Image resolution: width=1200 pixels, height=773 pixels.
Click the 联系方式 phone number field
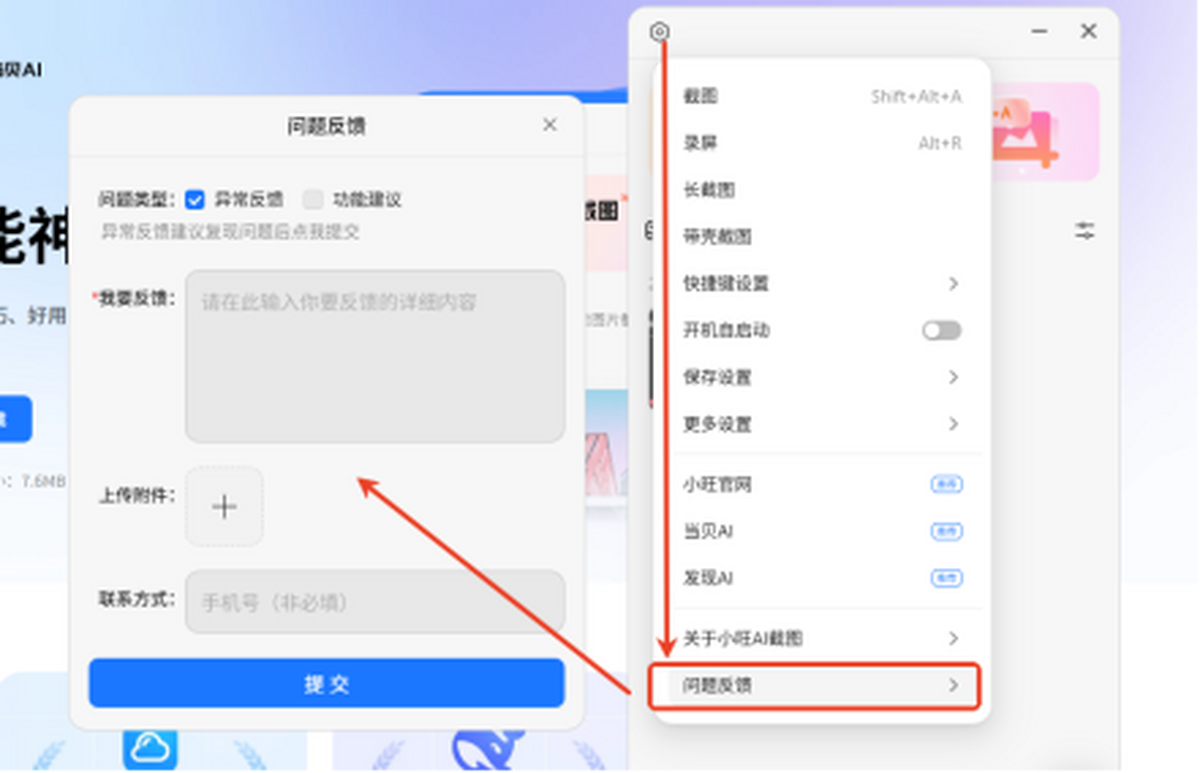pyautogui.click(x=375, y=602)
